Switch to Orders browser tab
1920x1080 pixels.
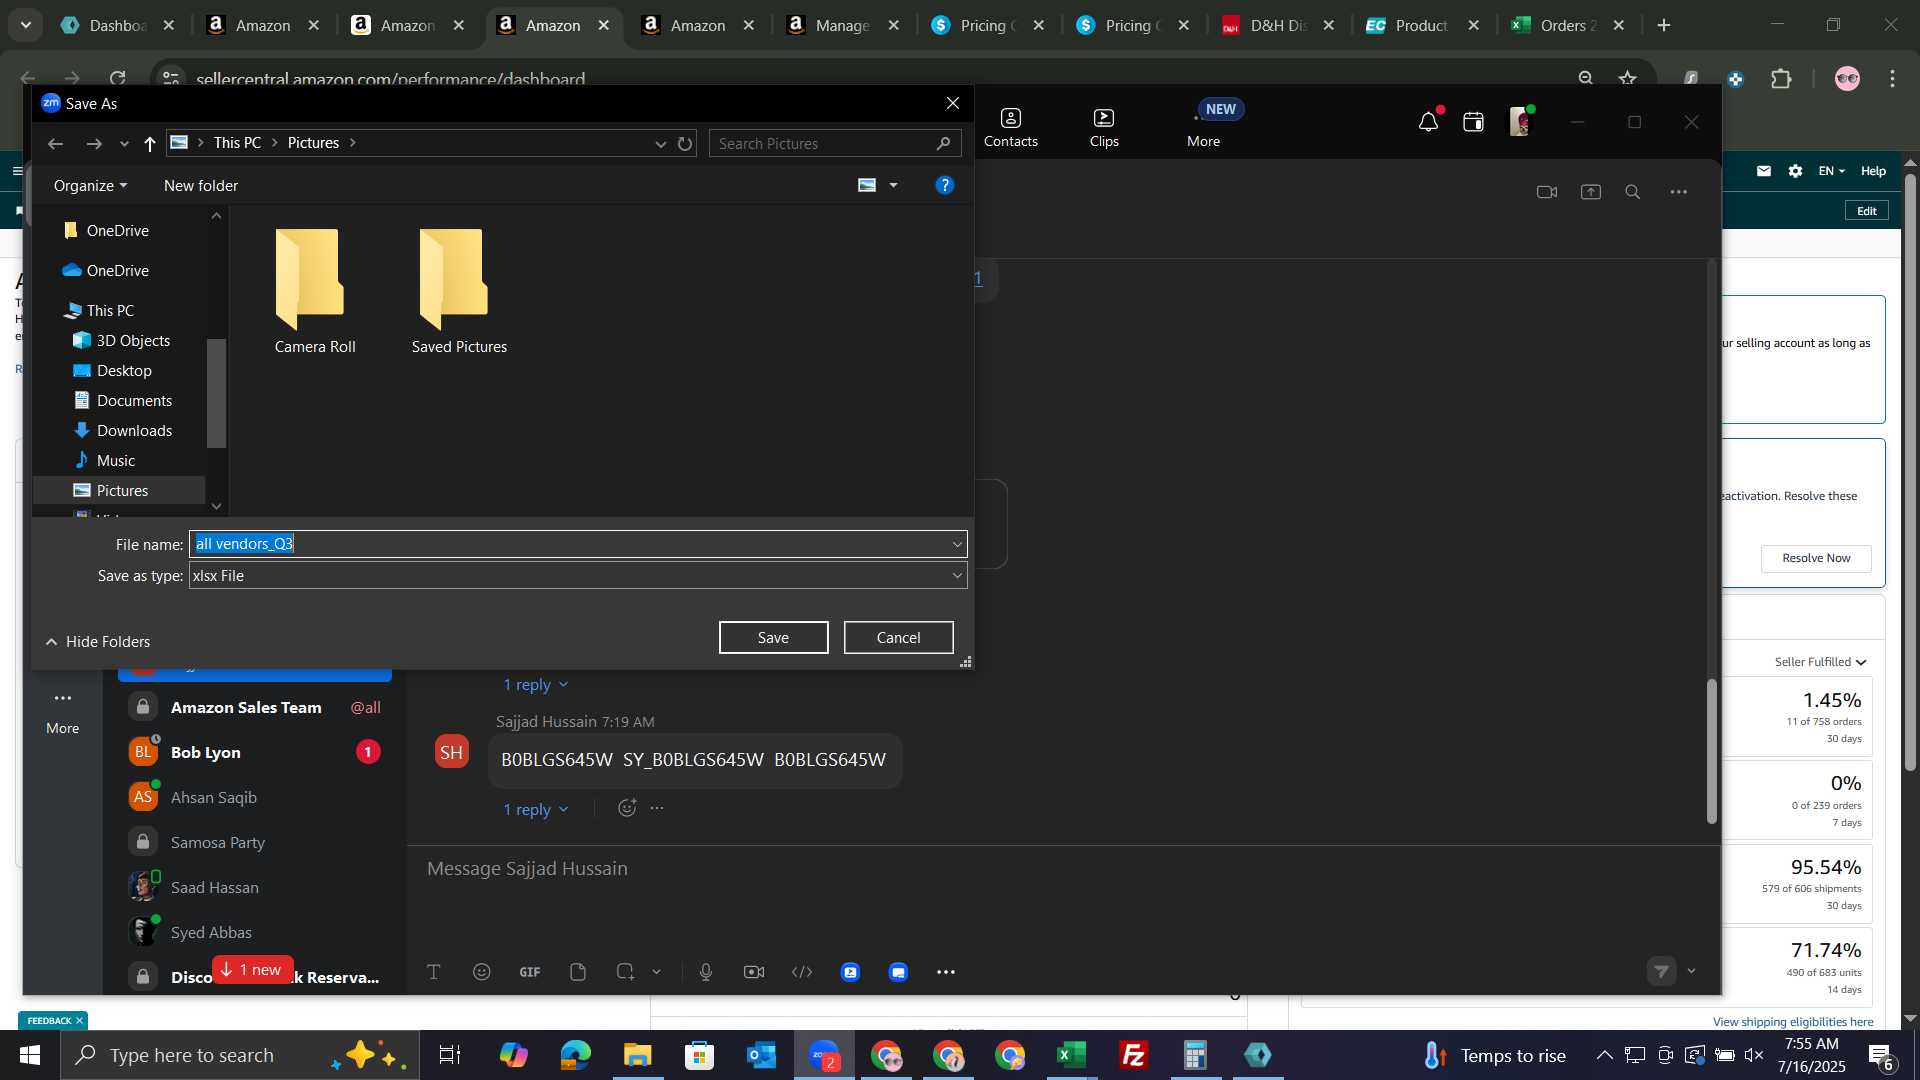(x=1567, y=26)
